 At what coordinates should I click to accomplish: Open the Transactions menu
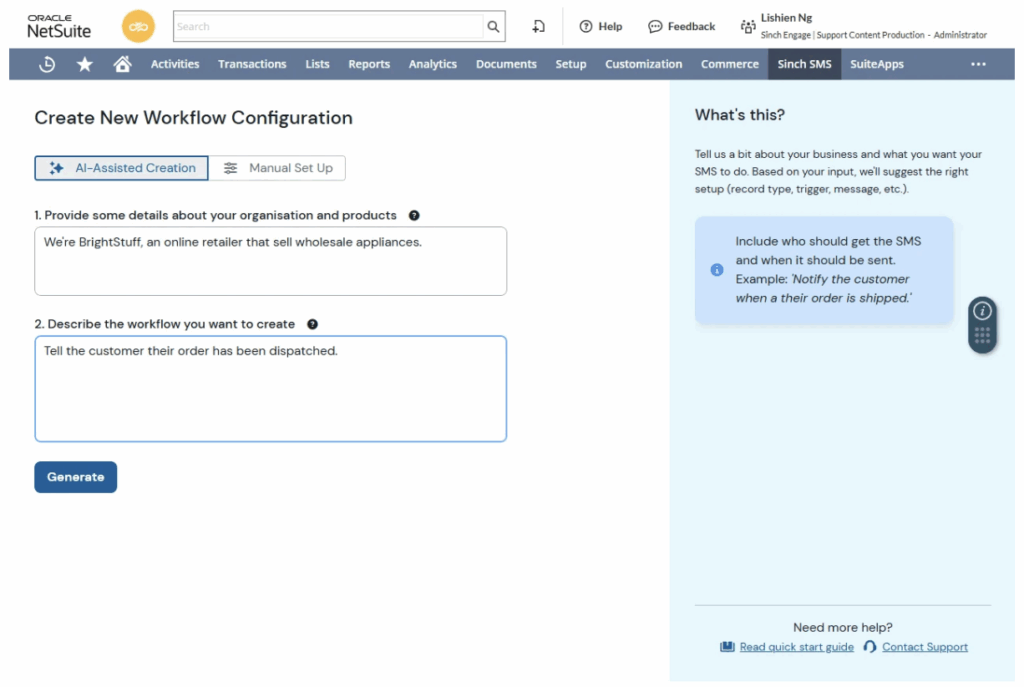pos(252,64)
